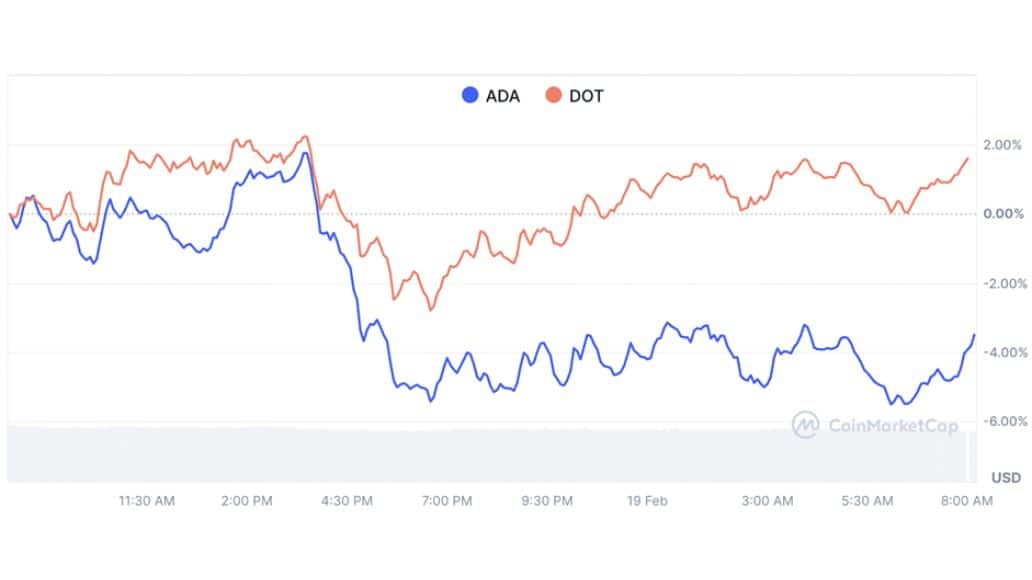Select the 7:00 PM time marker
1032x580 pixels.
click(447, 501)
